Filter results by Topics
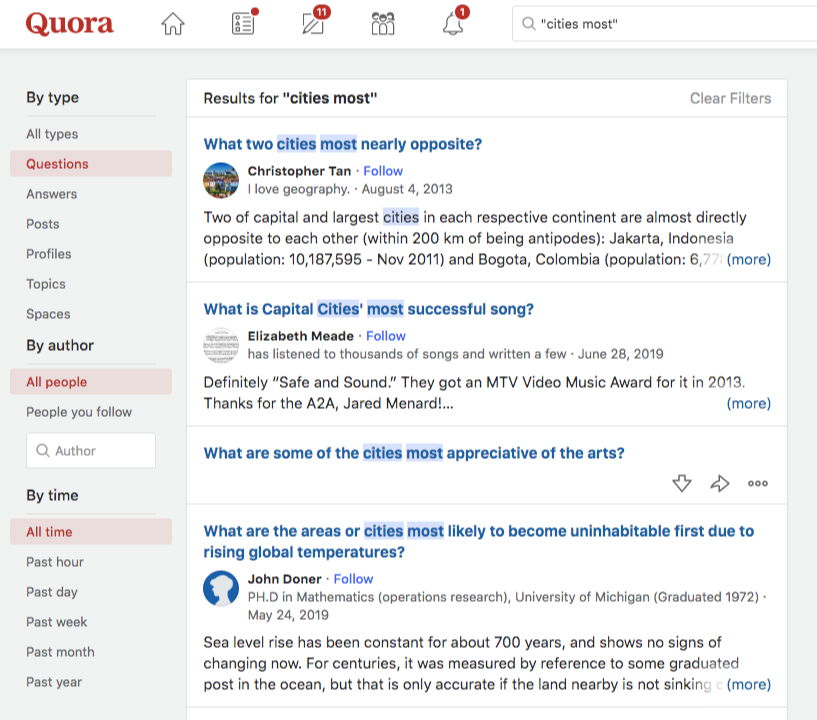This screenshot has height=720, width=817. coord(46,284)
